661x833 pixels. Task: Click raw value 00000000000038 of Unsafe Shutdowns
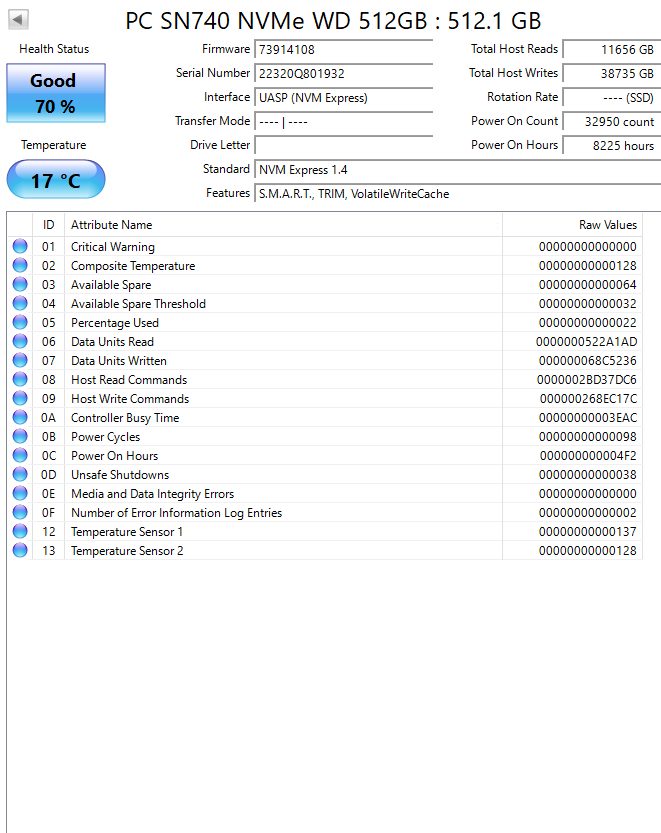pos(588,474)
